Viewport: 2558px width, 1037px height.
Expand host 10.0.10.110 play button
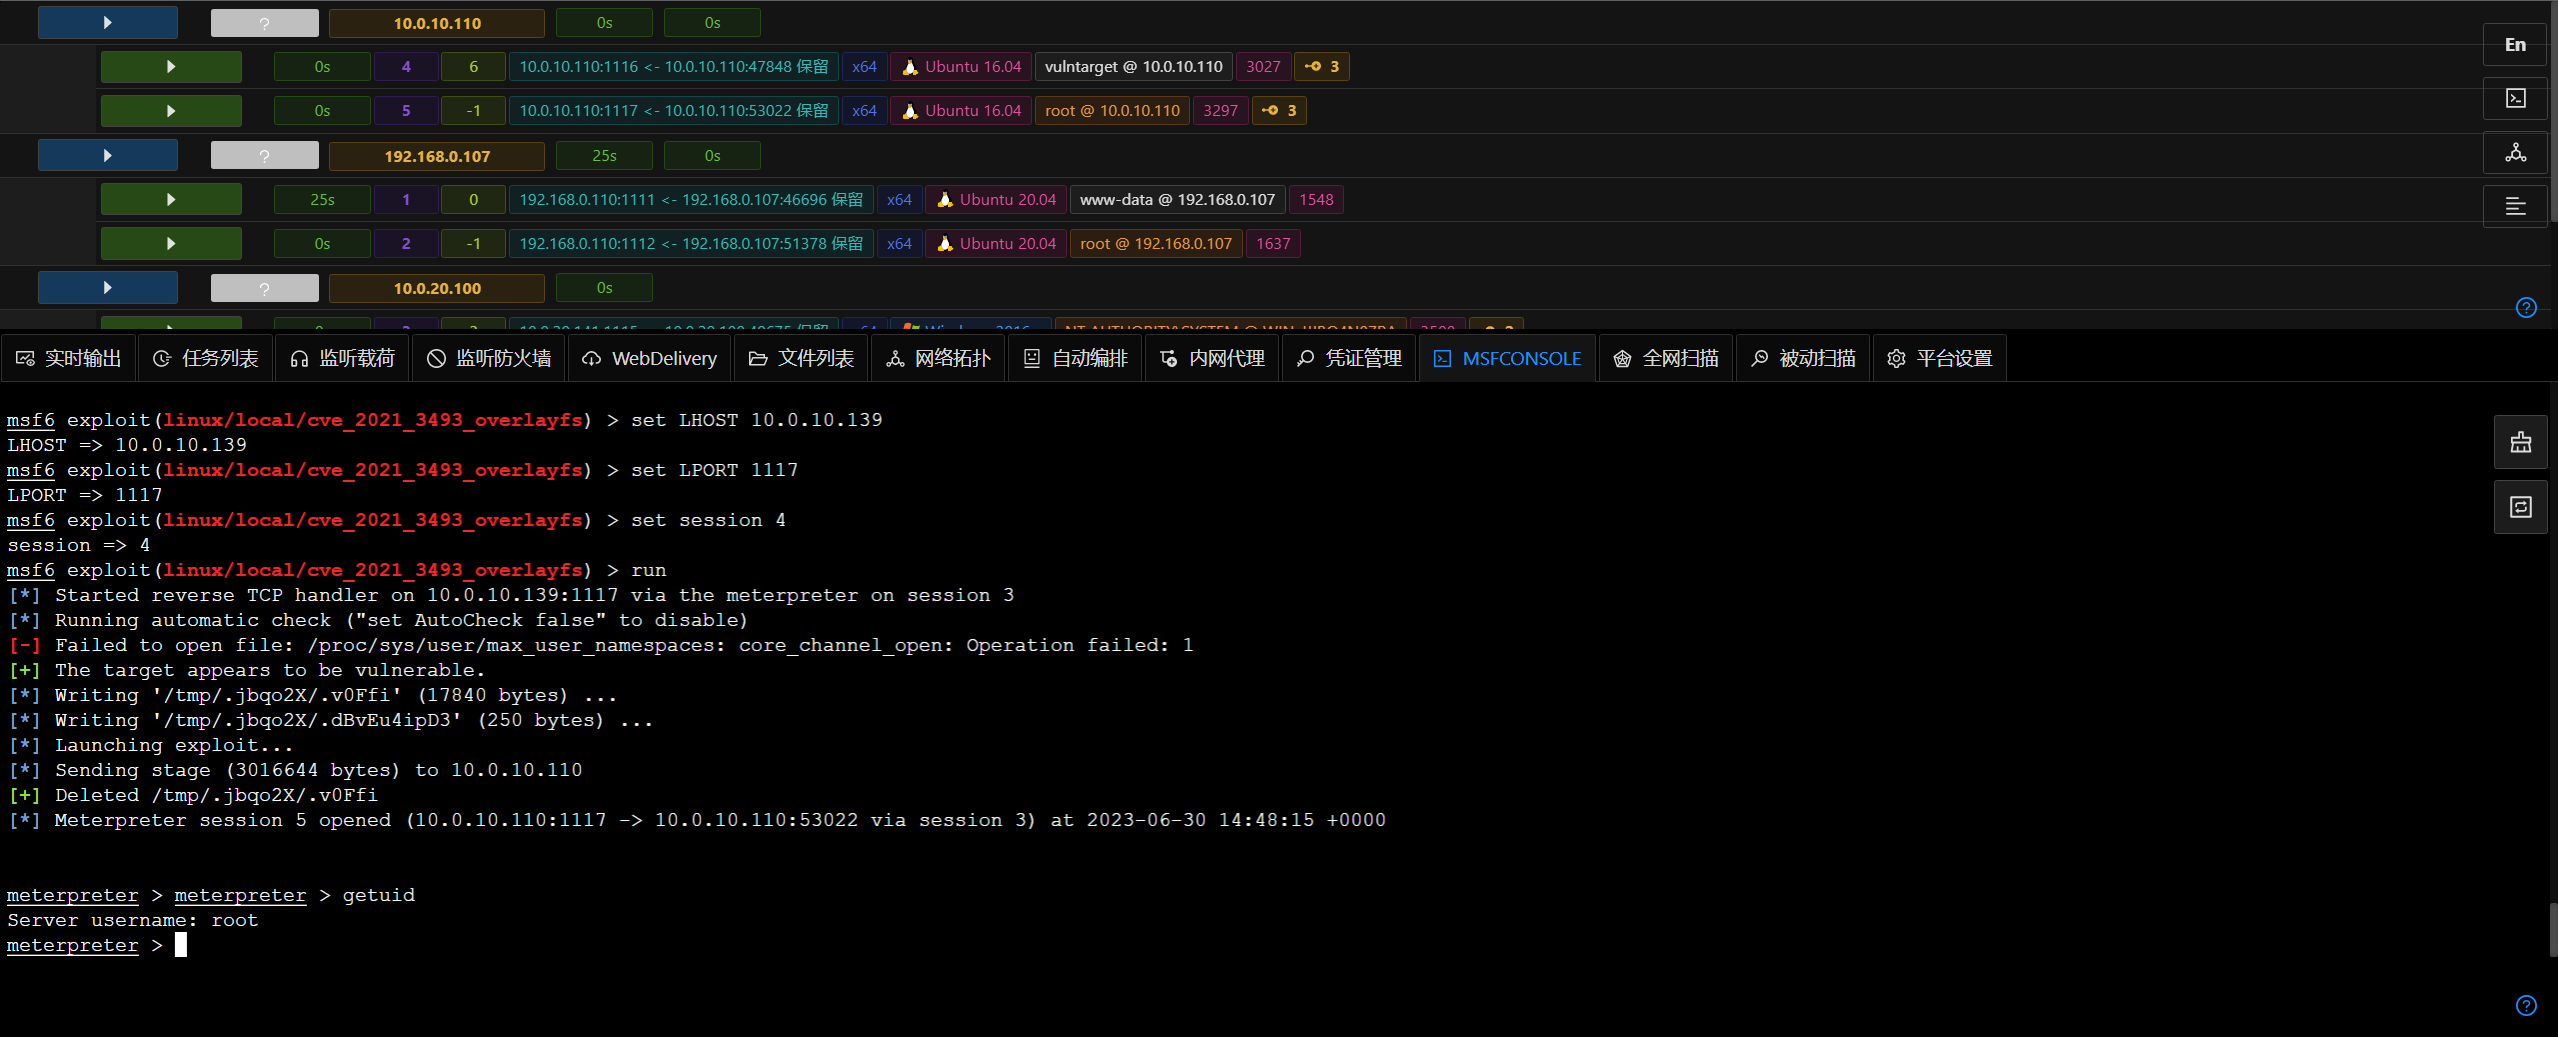(108, 23)
